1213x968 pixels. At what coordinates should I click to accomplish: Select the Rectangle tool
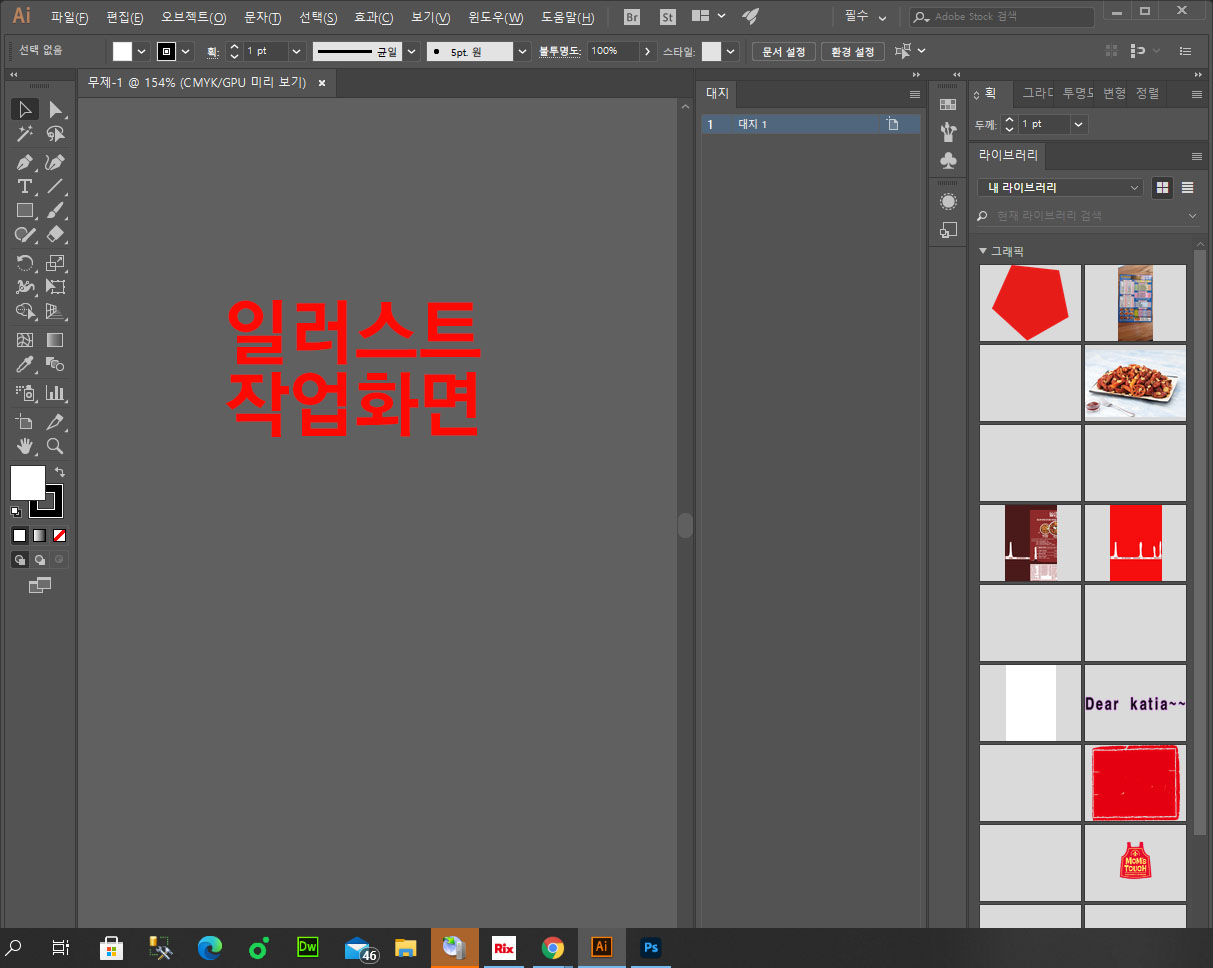click(x=25, y=210)
